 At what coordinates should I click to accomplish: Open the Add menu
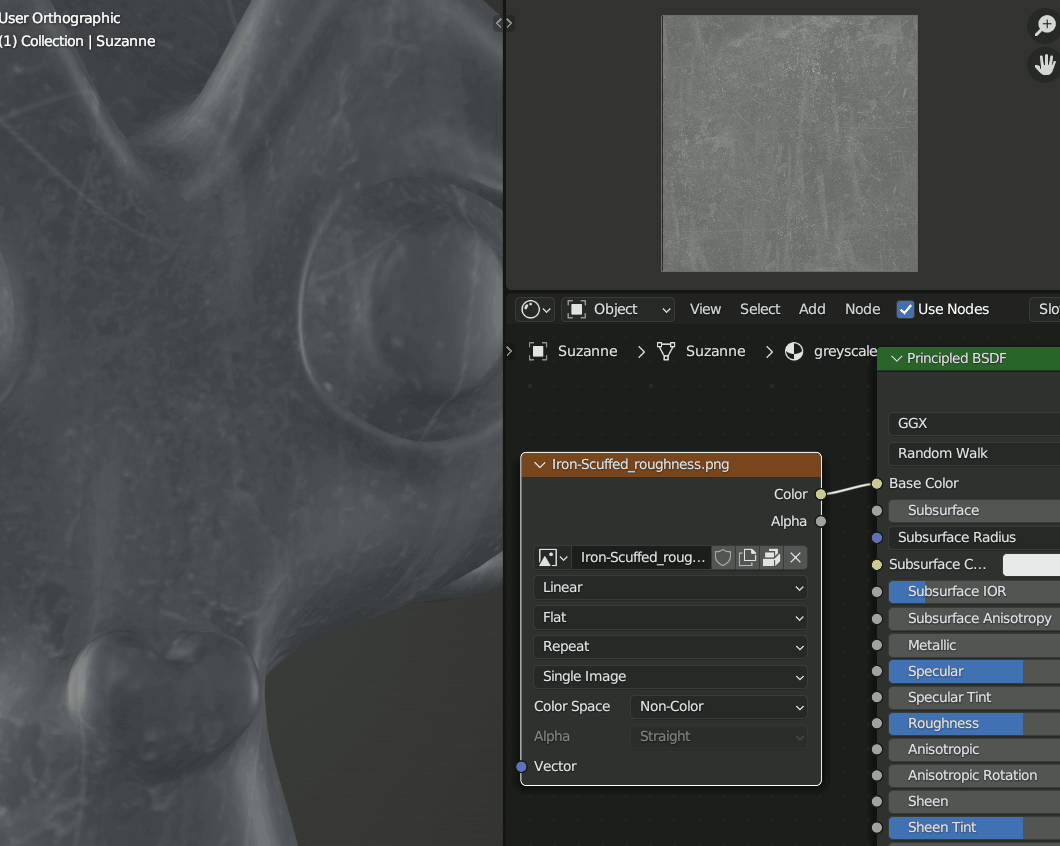coord(812,309)
